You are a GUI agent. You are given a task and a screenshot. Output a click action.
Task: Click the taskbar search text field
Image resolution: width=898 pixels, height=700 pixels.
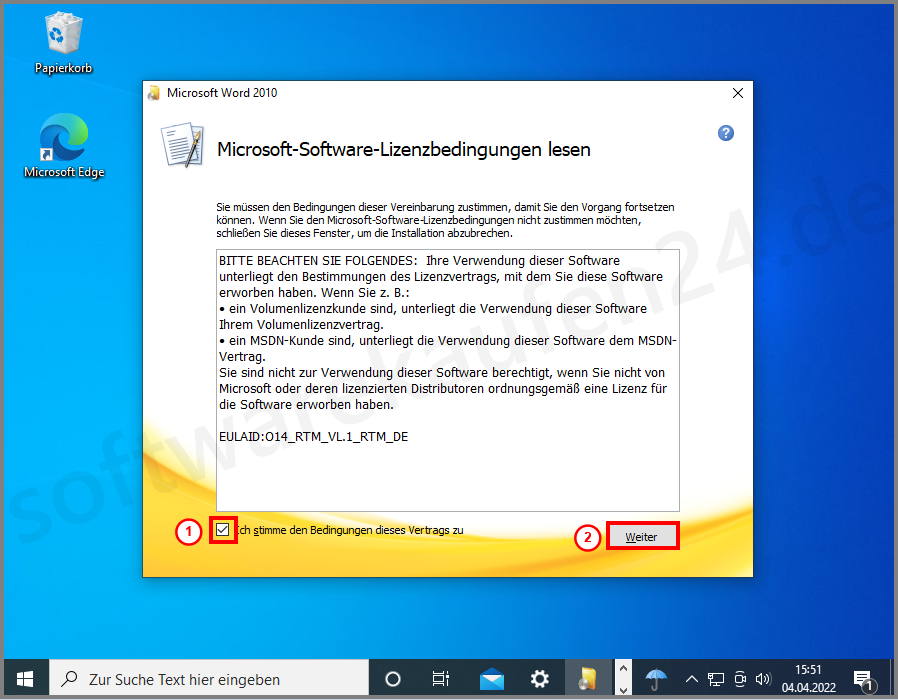(209, 679)
